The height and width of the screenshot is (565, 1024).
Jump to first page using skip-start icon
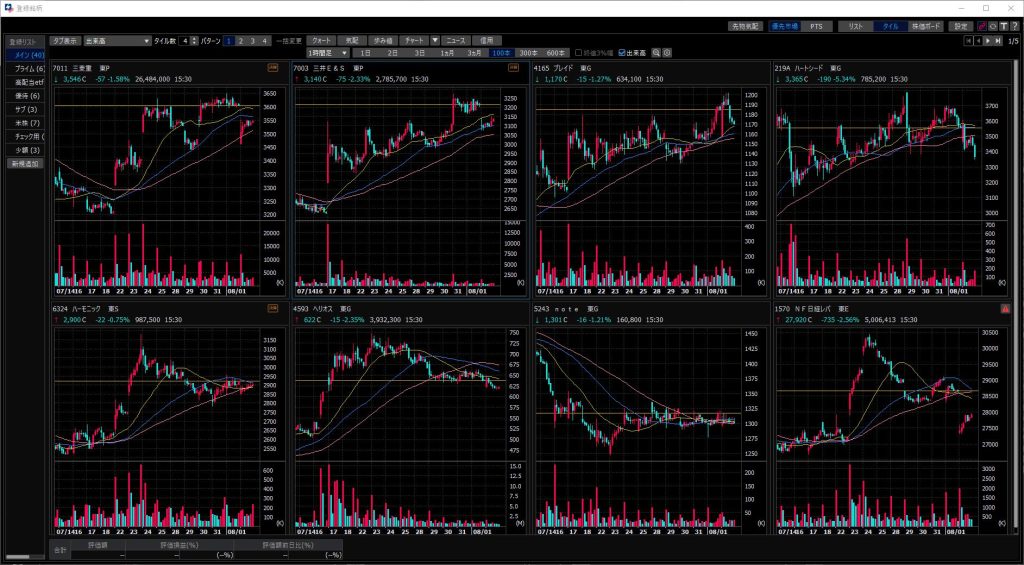coord(968,41)
